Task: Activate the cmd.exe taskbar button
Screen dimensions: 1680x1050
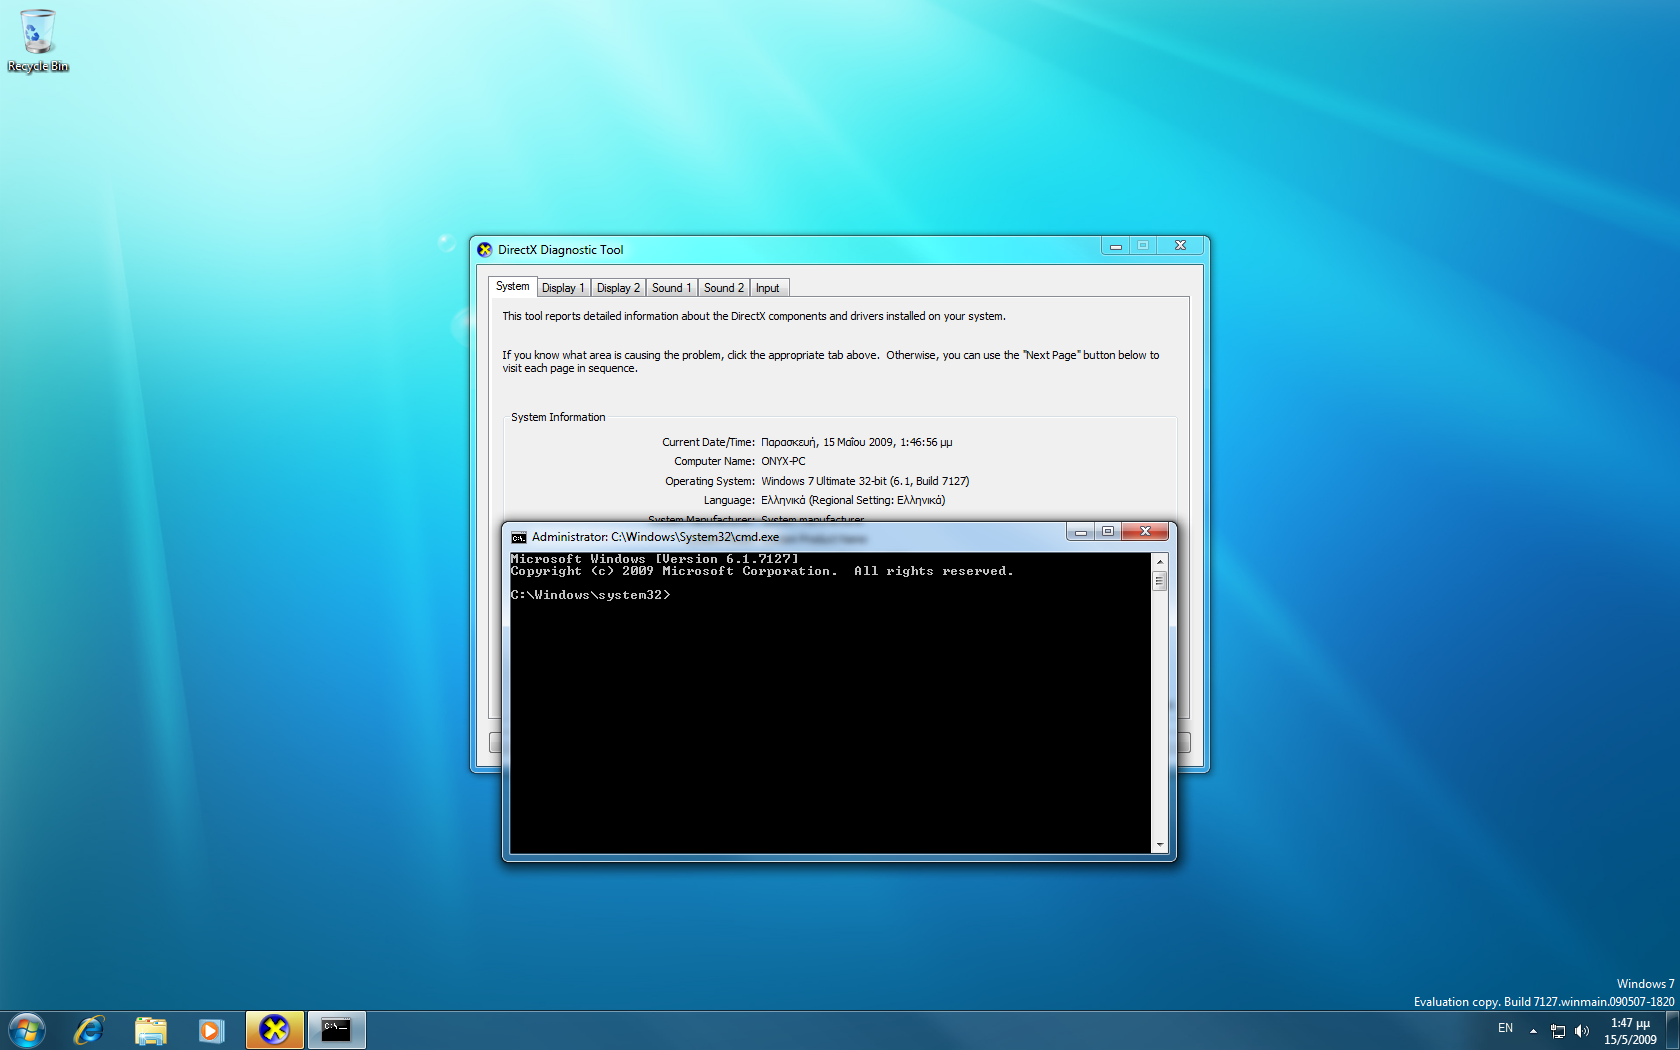Action: pyautogui.click(x=336, y=1030)
